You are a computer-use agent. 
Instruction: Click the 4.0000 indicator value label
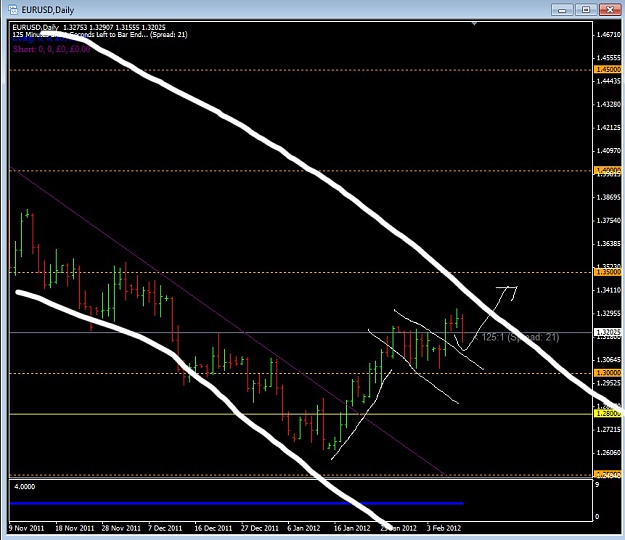coord(25,487)
